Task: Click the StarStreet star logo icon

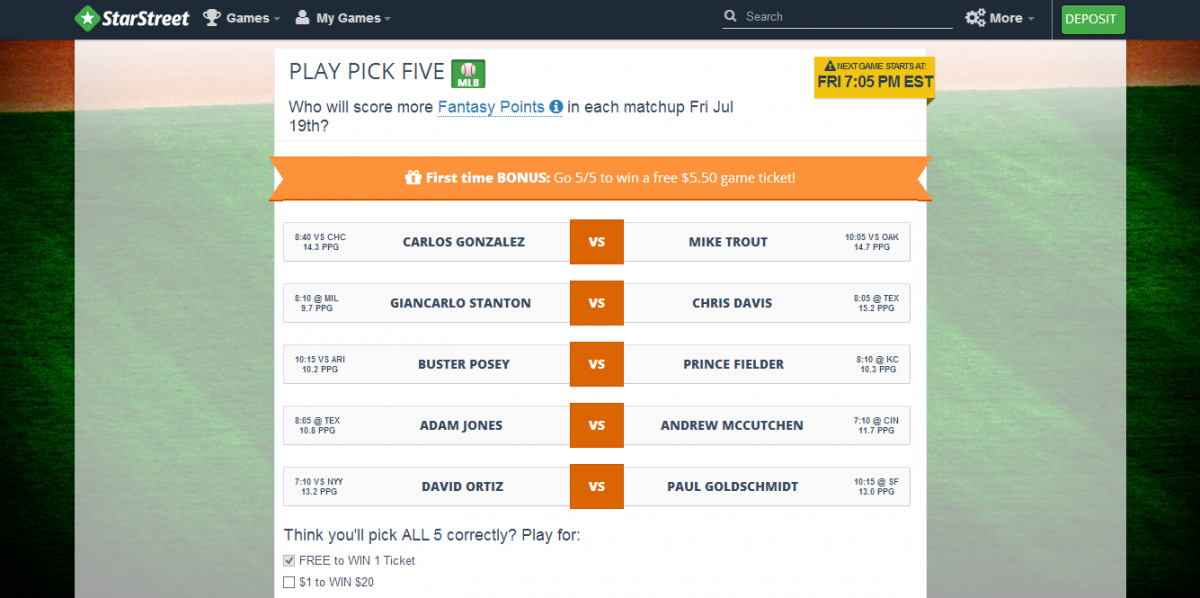Action: pyautogui.click(x=88, y=18)
